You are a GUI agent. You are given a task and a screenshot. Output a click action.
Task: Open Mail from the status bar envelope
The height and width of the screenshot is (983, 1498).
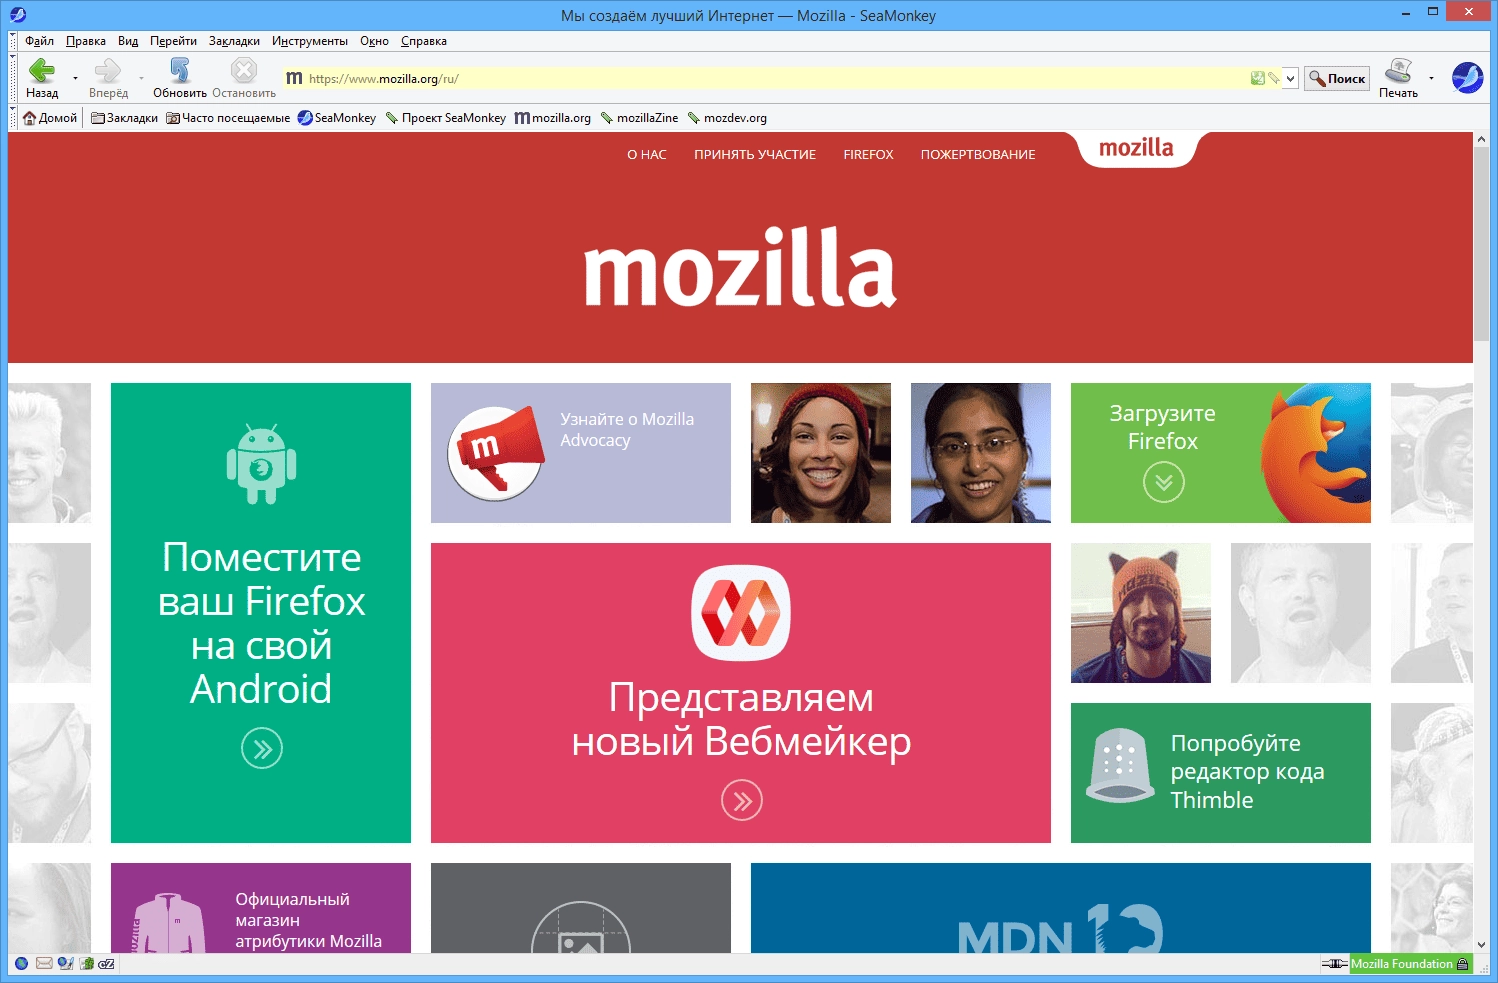click(x=44, y=964)
